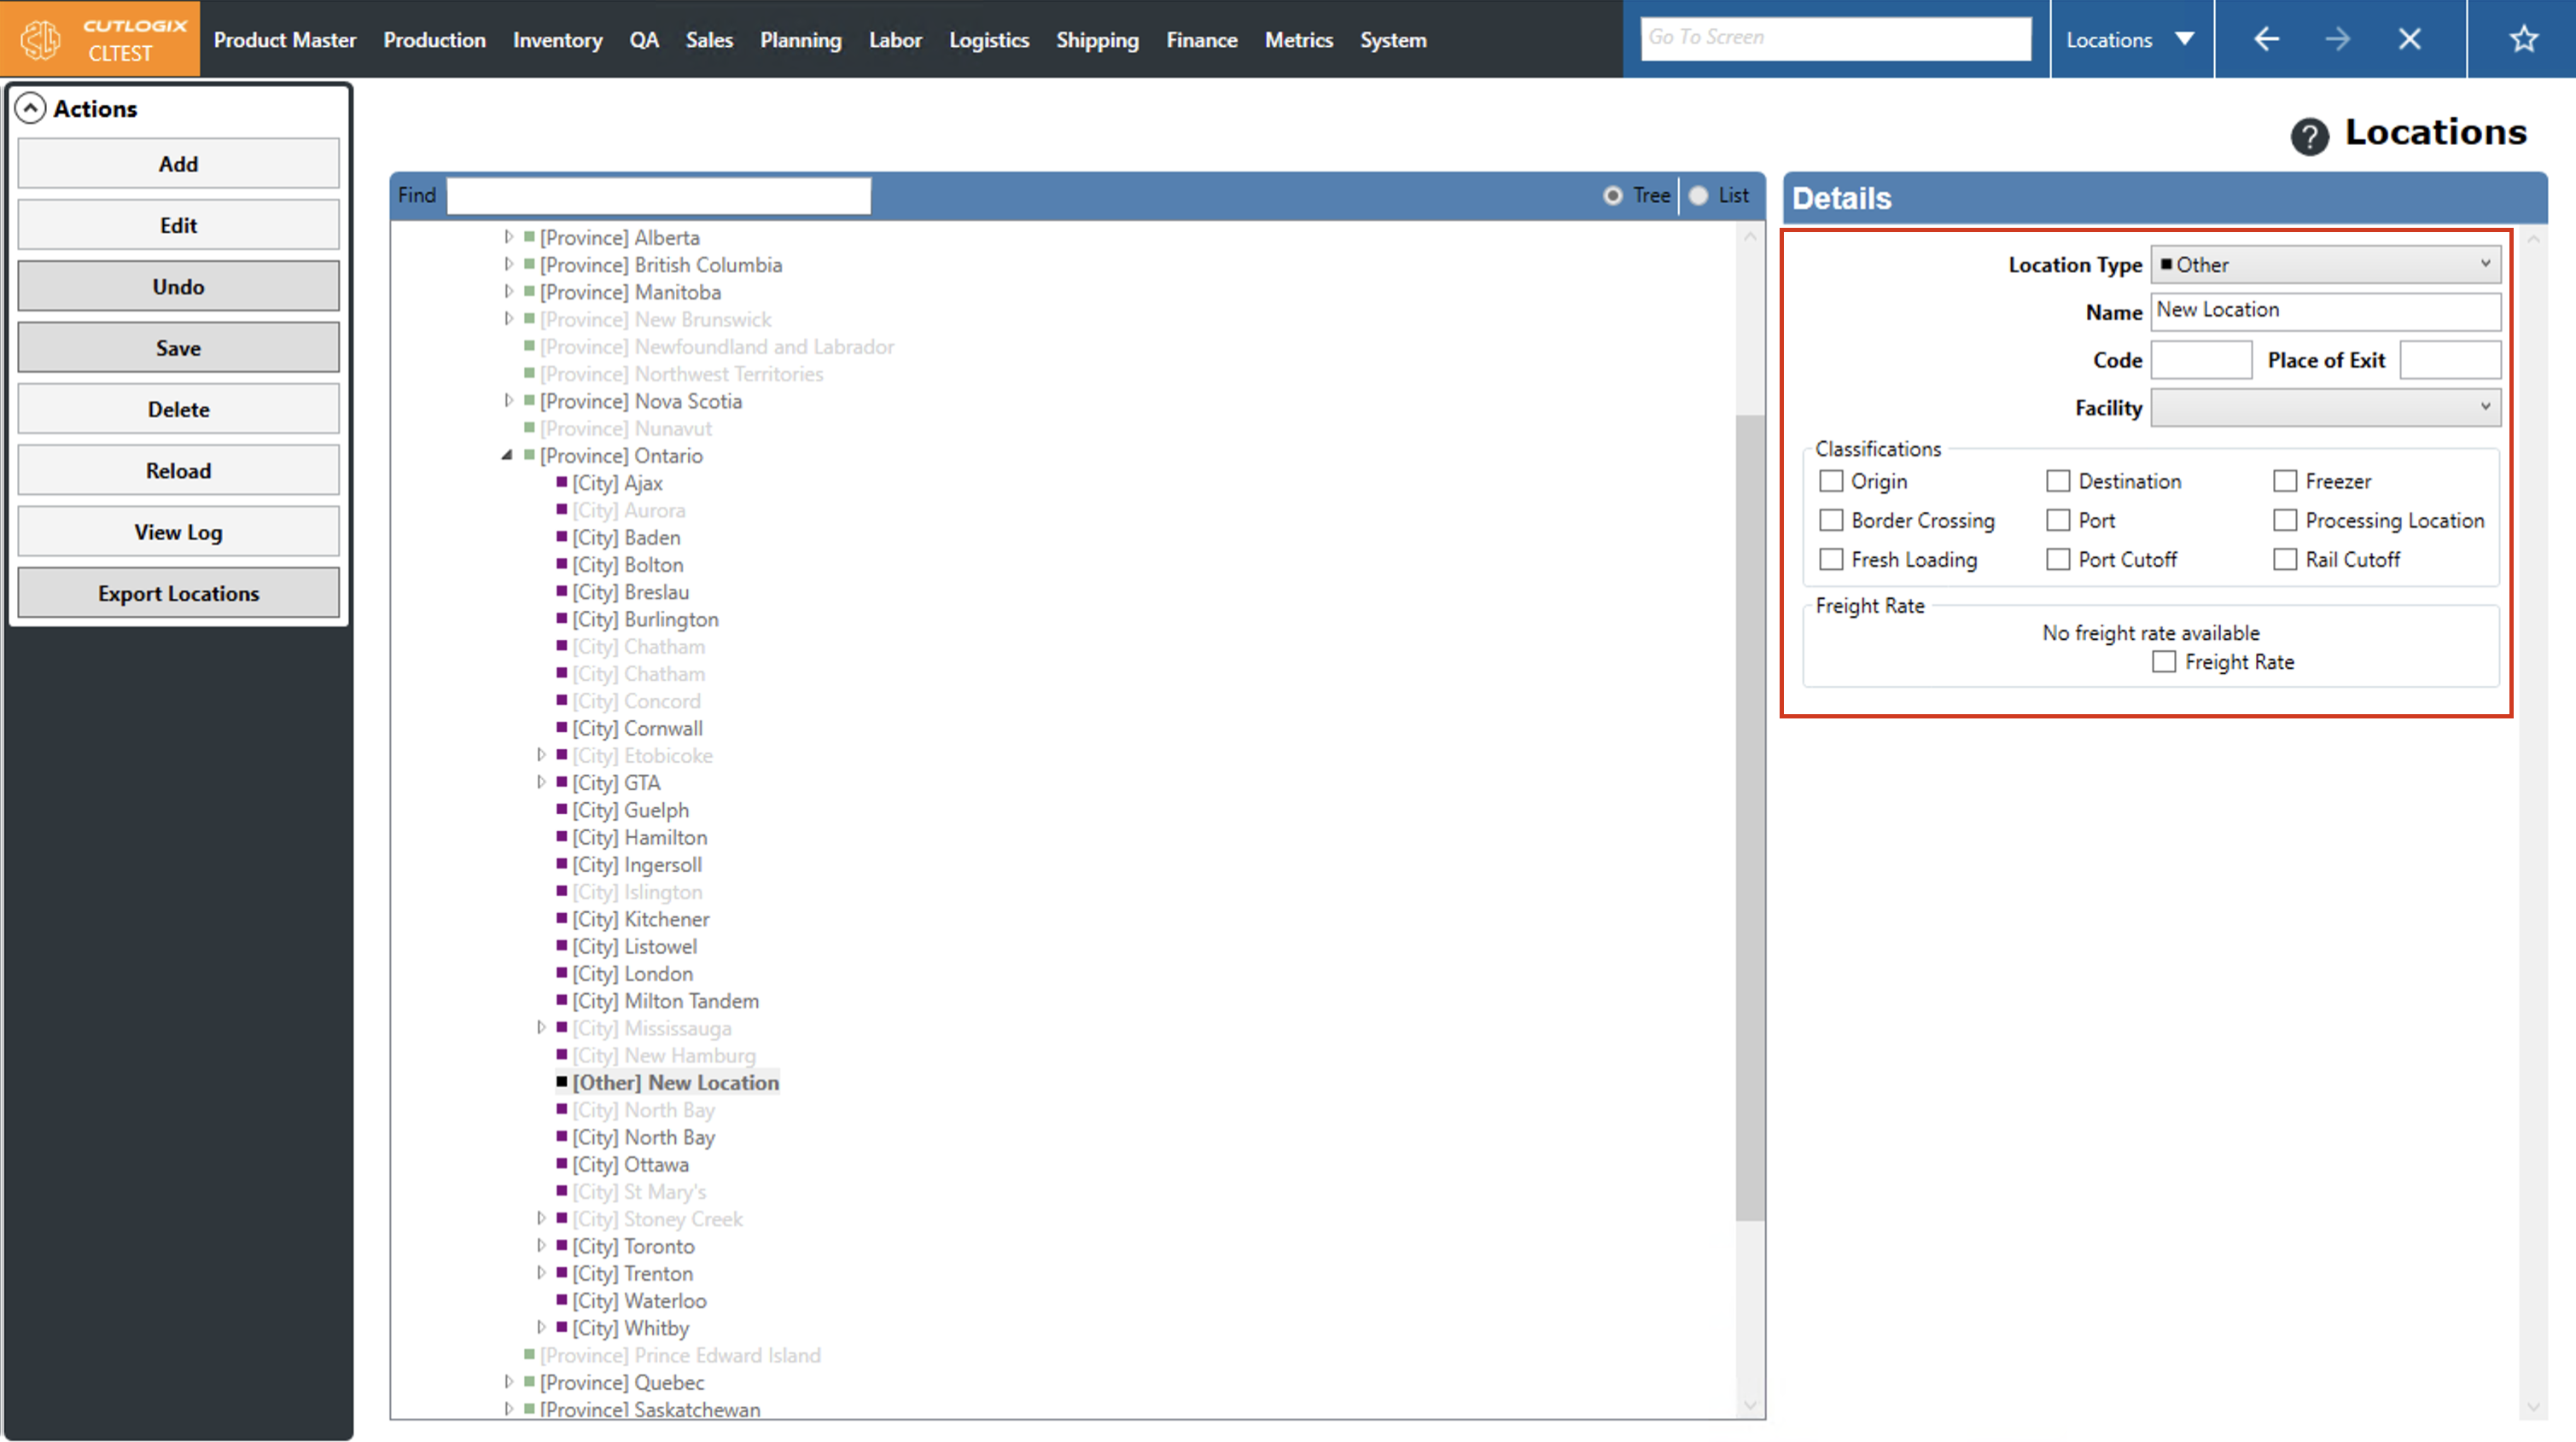Click the Save button
This screenshot has width=2576, height=1442.
178,347
